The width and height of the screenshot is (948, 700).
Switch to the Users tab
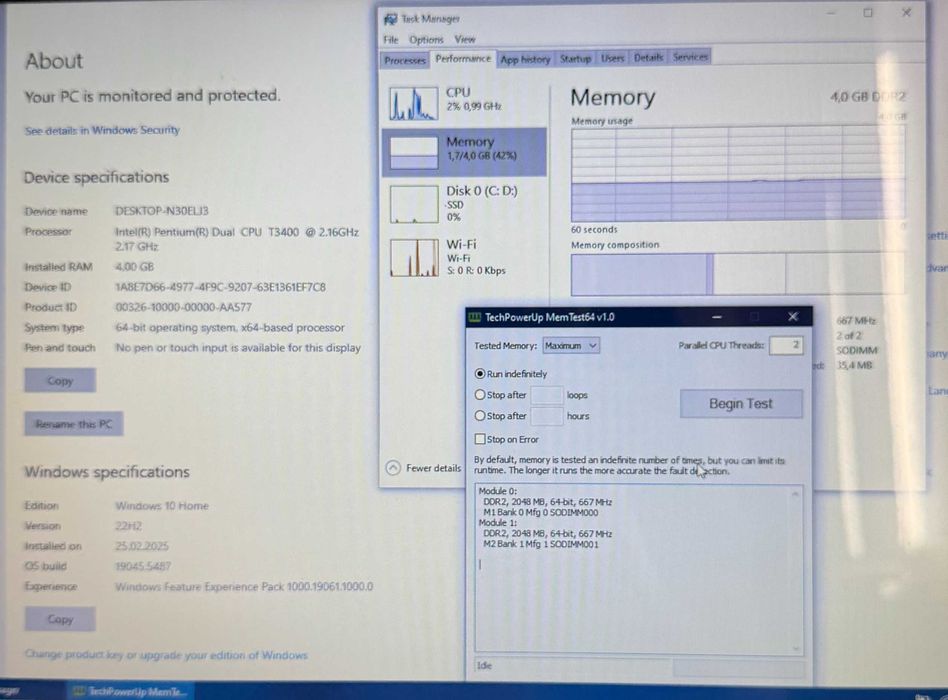pyautogui.click(x=612, y=58)
